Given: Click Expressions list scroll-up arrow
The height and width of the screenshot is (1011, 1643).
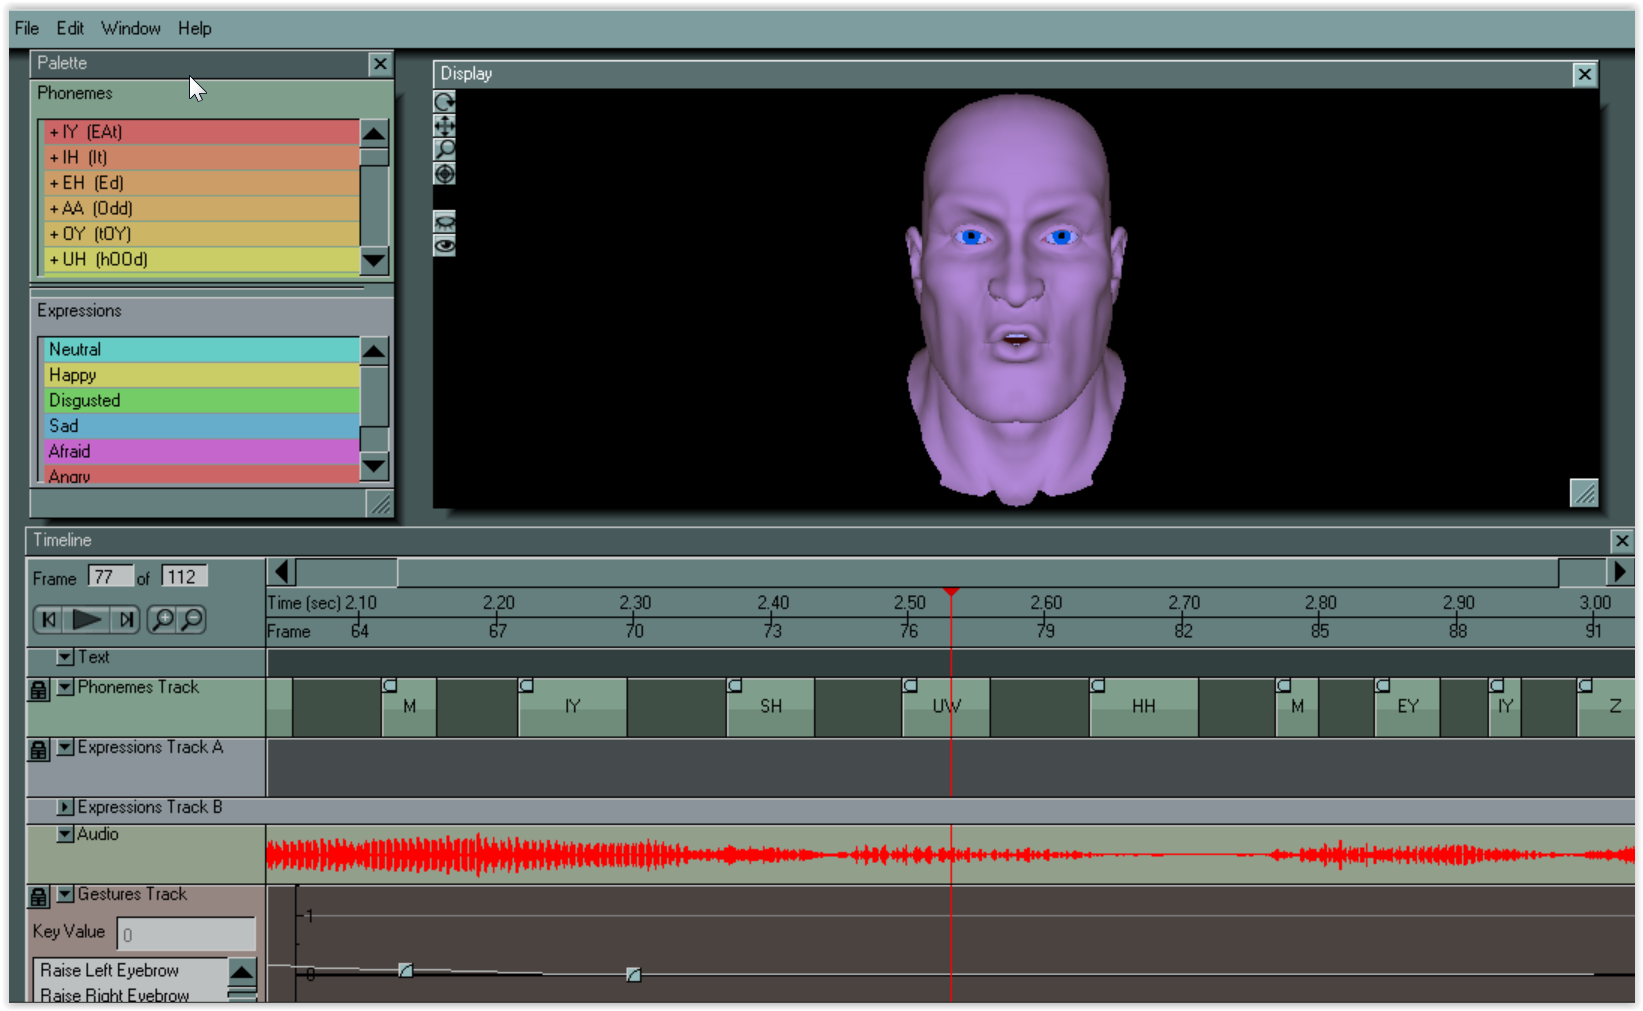Looking at the screenshot, I should point(374,351).
